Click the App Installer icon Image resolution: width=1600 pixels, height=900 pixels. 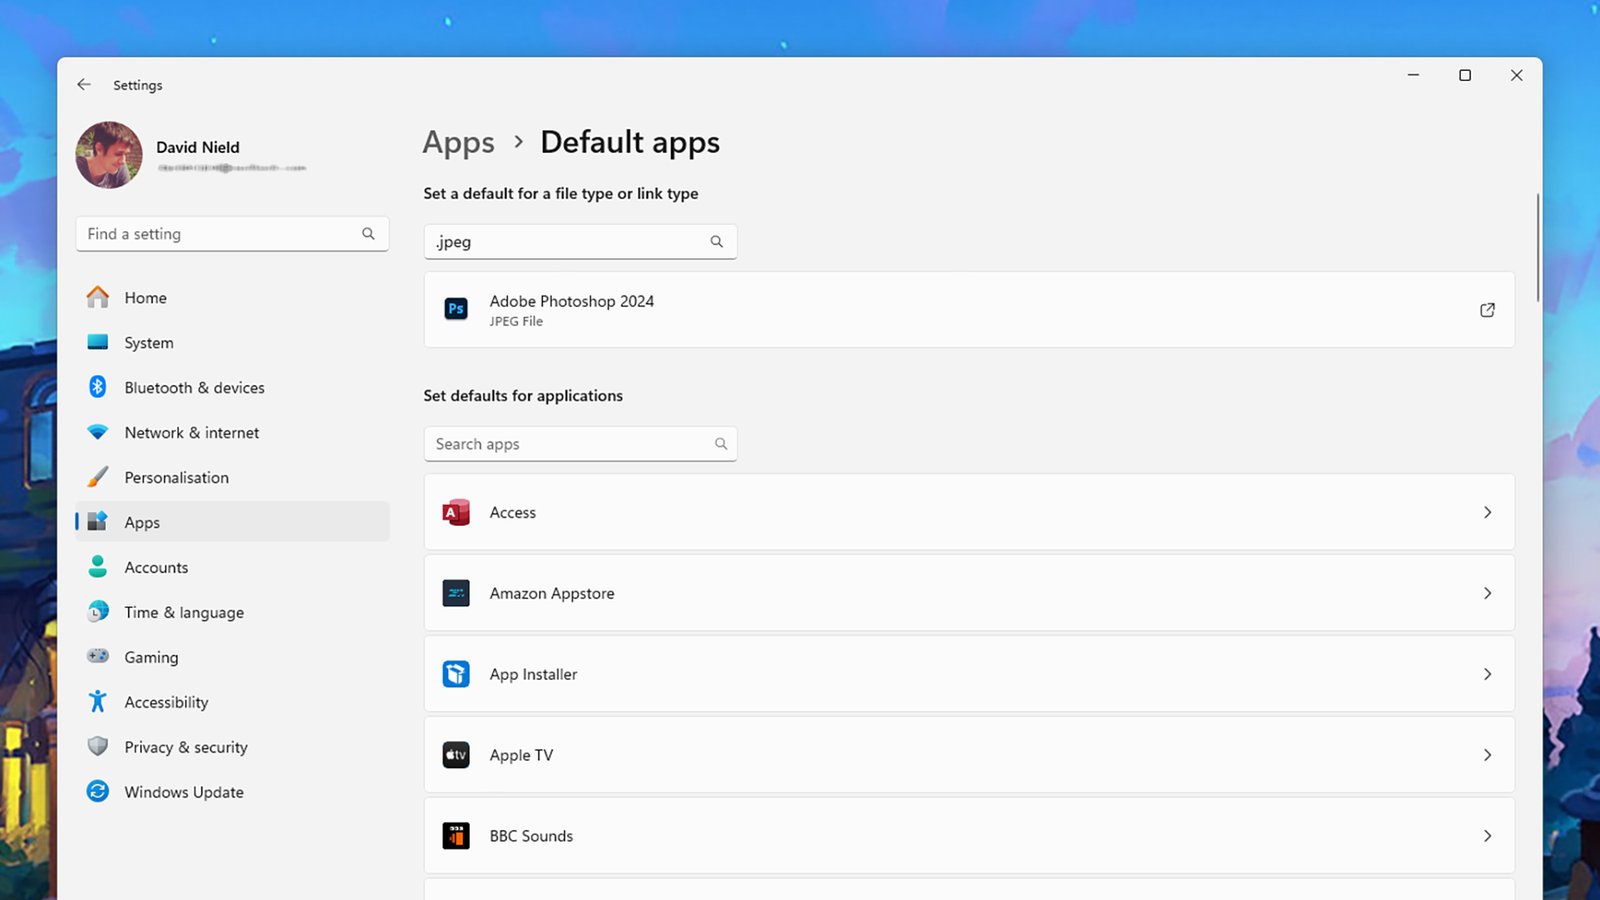[456, 674]
